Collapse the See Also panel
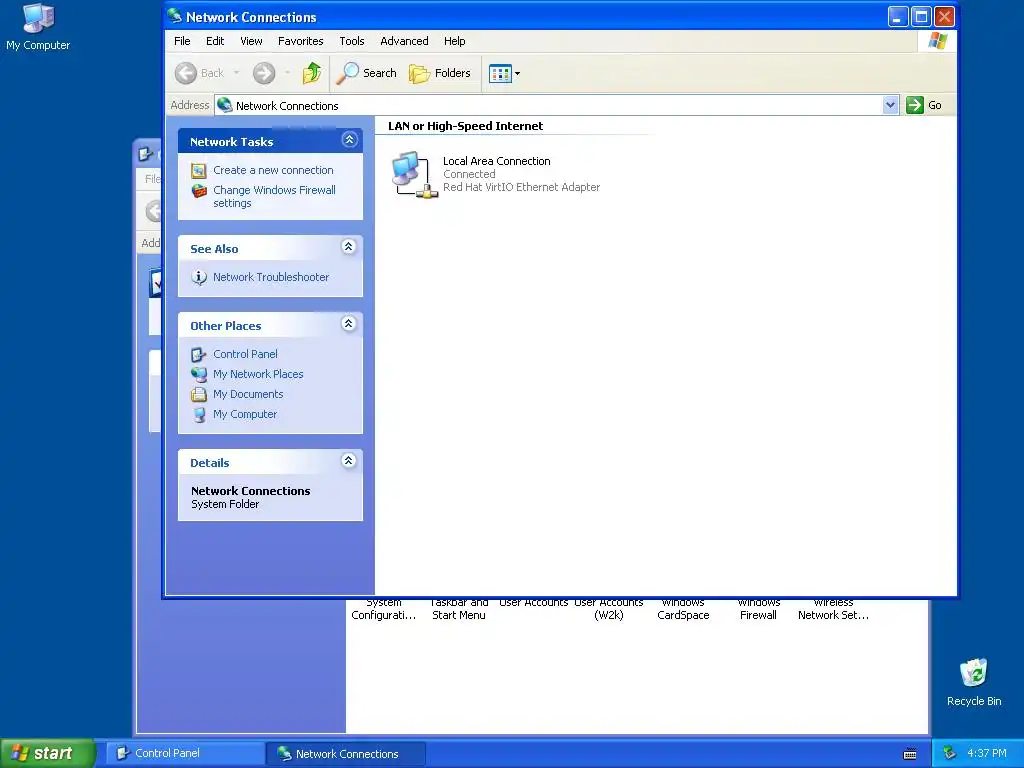 coord(349,246)
